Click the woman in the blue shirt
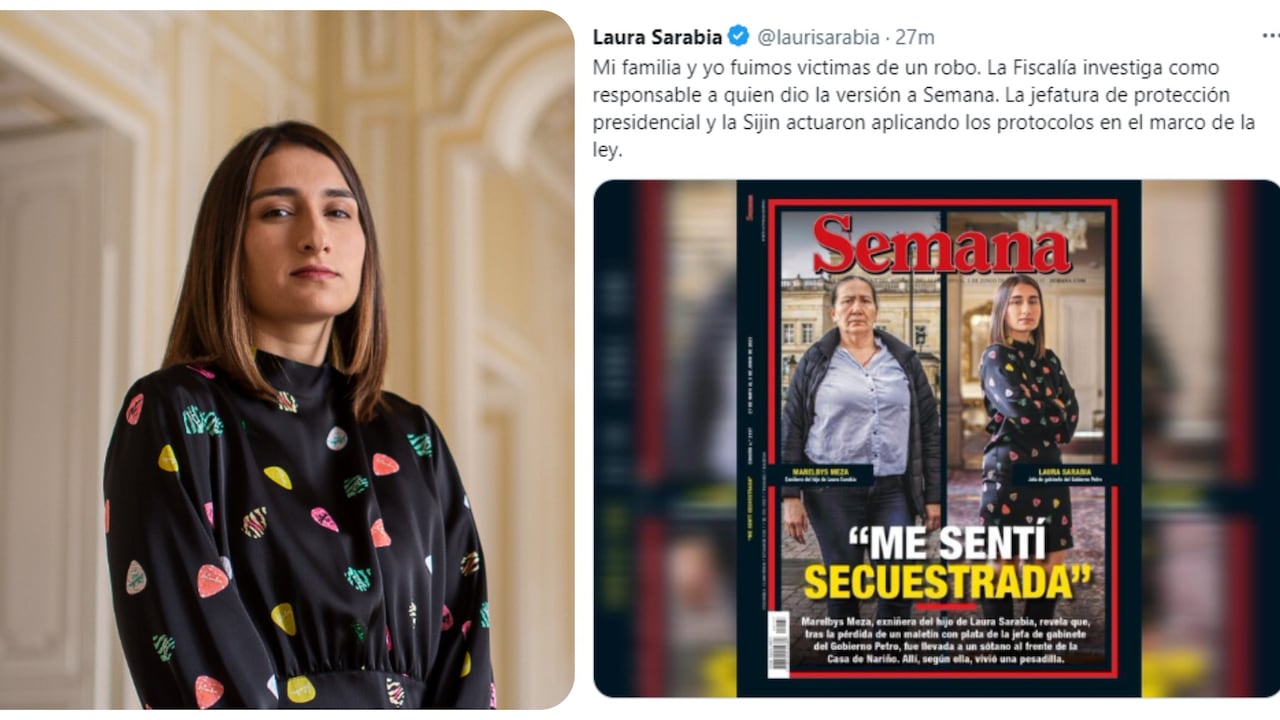This screenshot has height=720, width=1280. click(859, 440)
